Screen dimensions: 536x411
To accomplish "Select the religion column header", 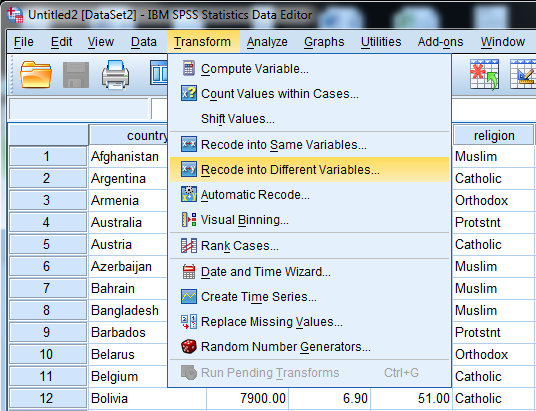I will coord(494,135).
